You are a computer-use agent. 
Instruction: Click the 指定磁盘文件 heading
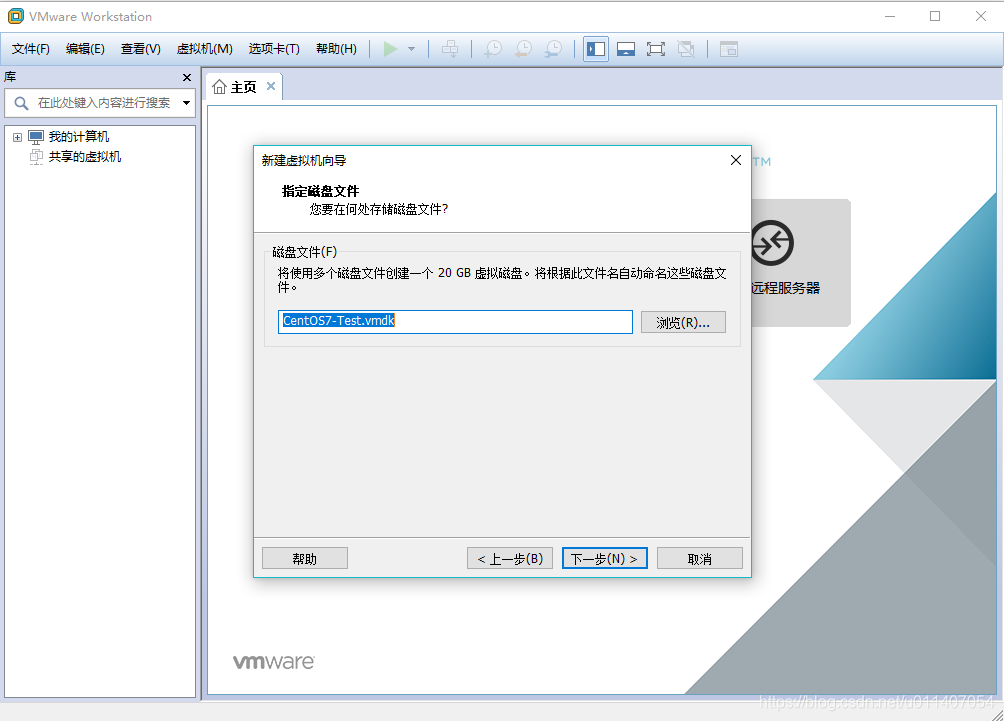click(320, 191)
